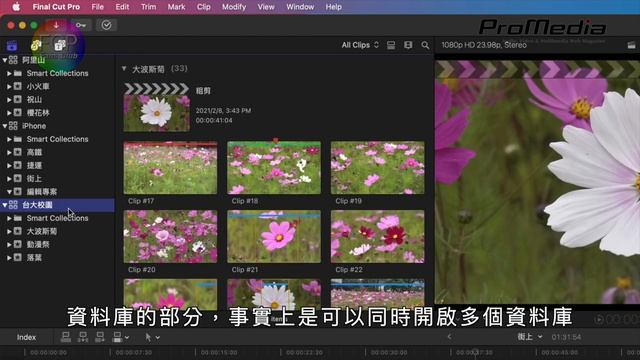The image size is (640, 360).
Task: Open the Apple menu
Action: coord(16,7)
